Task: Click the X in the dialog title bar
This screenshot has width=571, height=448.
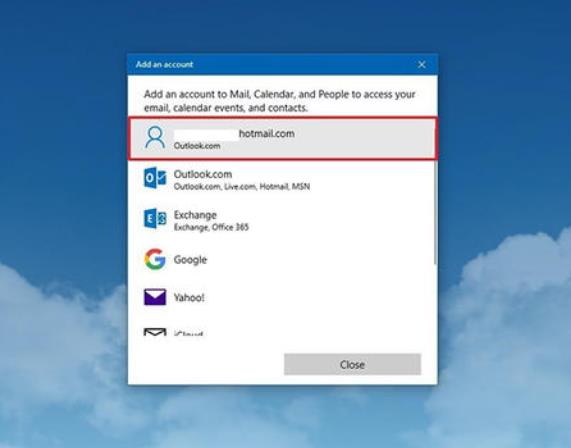Action: point(422,64)
